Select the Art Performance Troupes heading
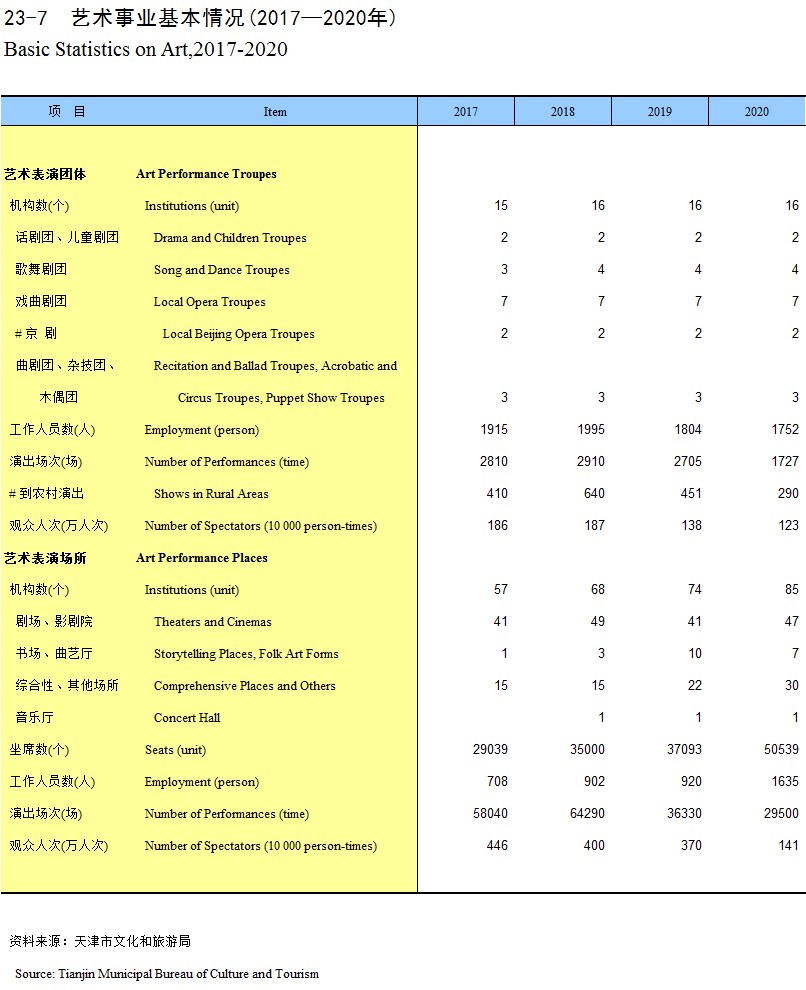 click(x=206, y=174)
